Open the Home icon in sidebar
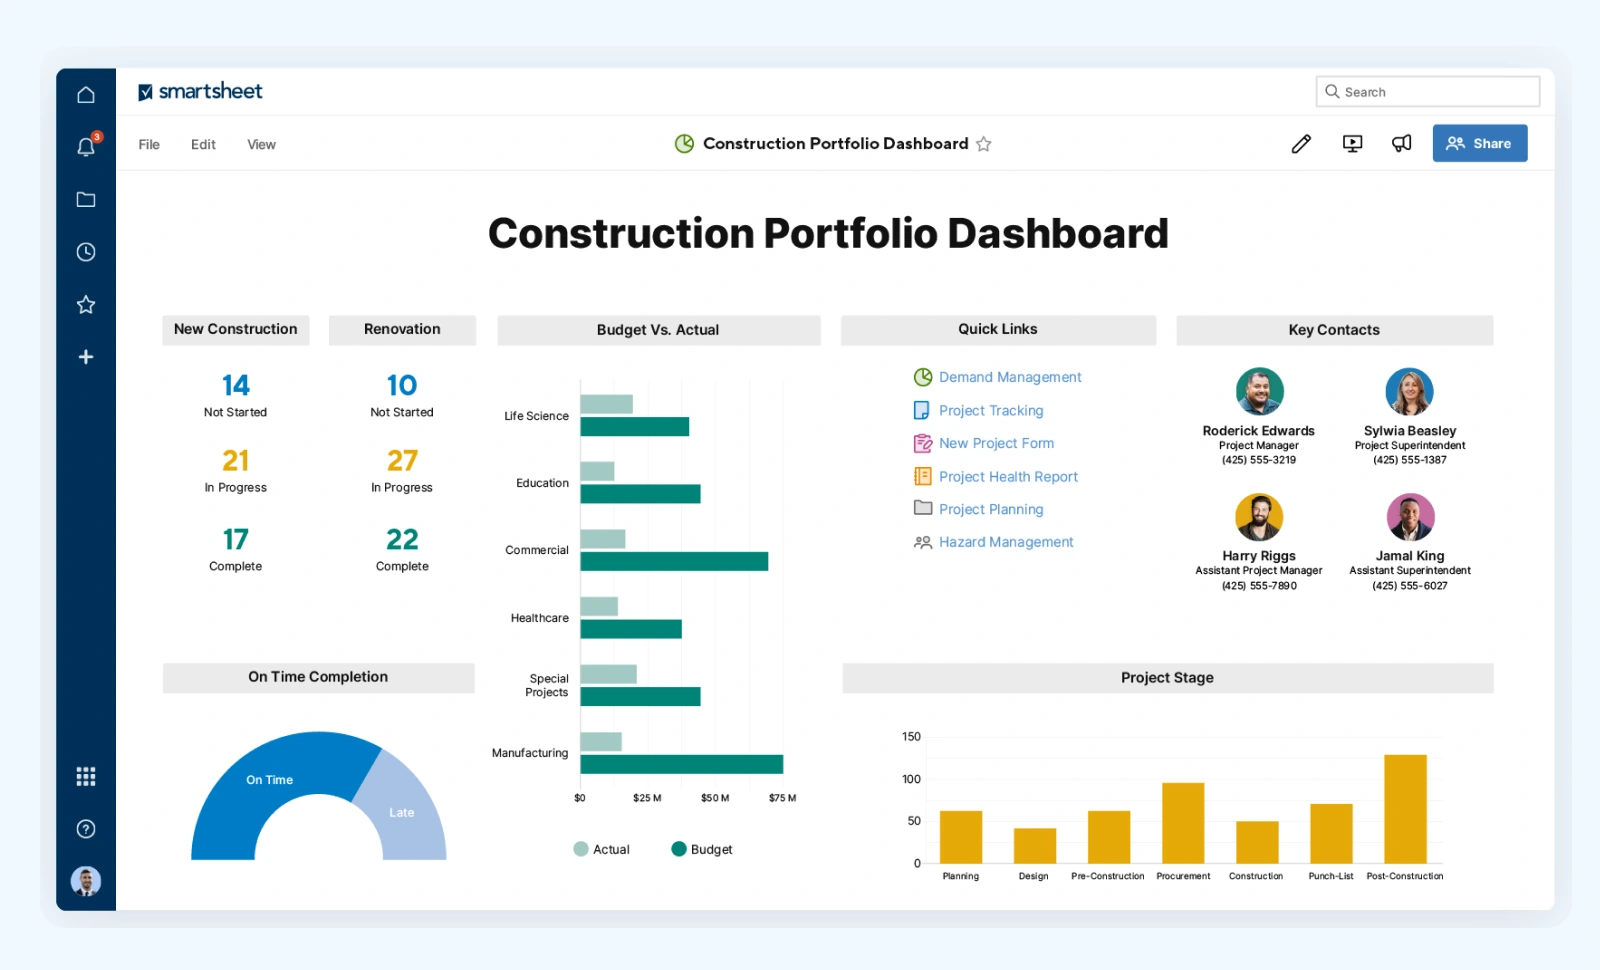This screenshot has width=1600, height=970. [x=86, y=94]
